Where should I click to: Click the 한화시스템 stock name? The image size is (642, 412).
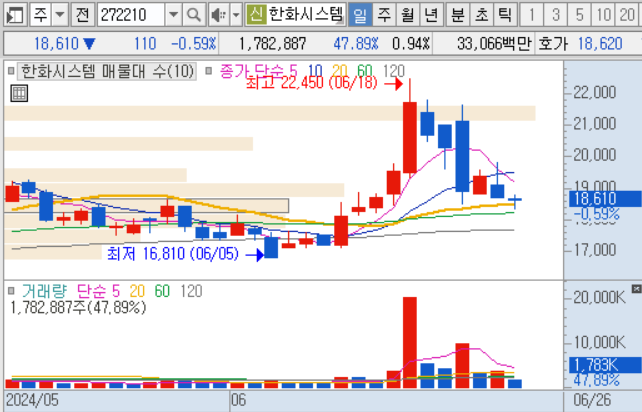pyautogui.click(x=305, y=15)
